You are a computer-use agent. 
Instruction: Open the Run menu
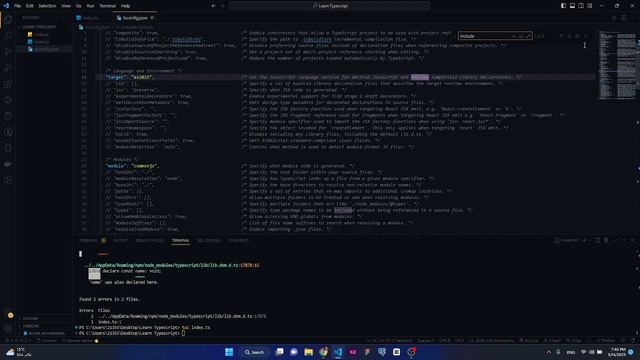tap(90, 6)
